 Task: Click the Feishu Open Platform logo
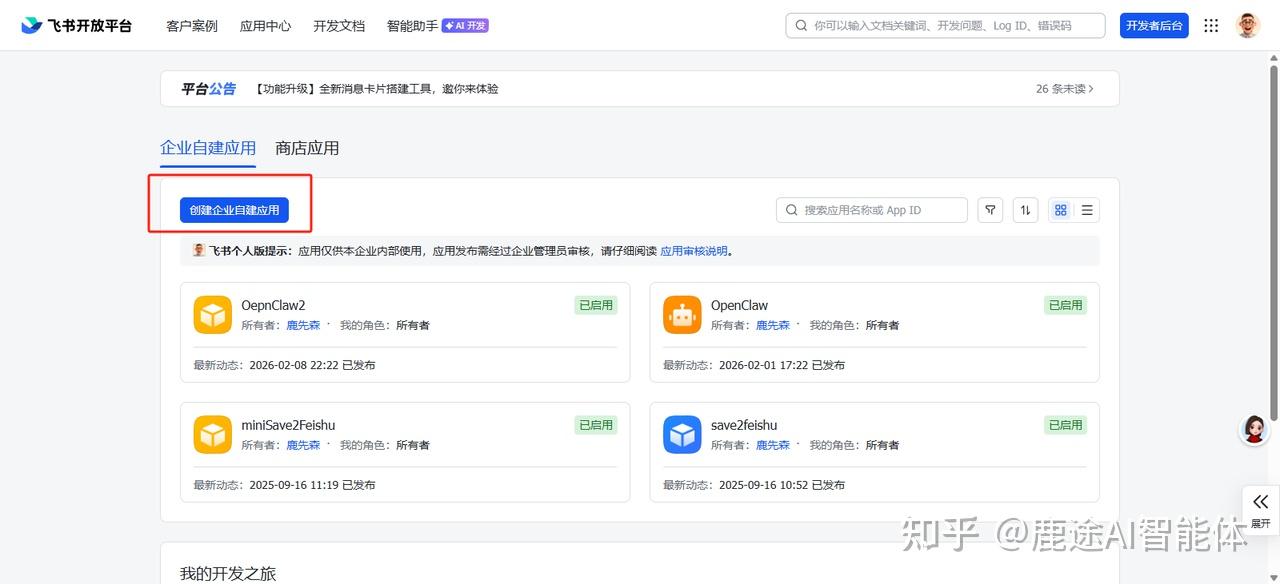coord(76,26)
